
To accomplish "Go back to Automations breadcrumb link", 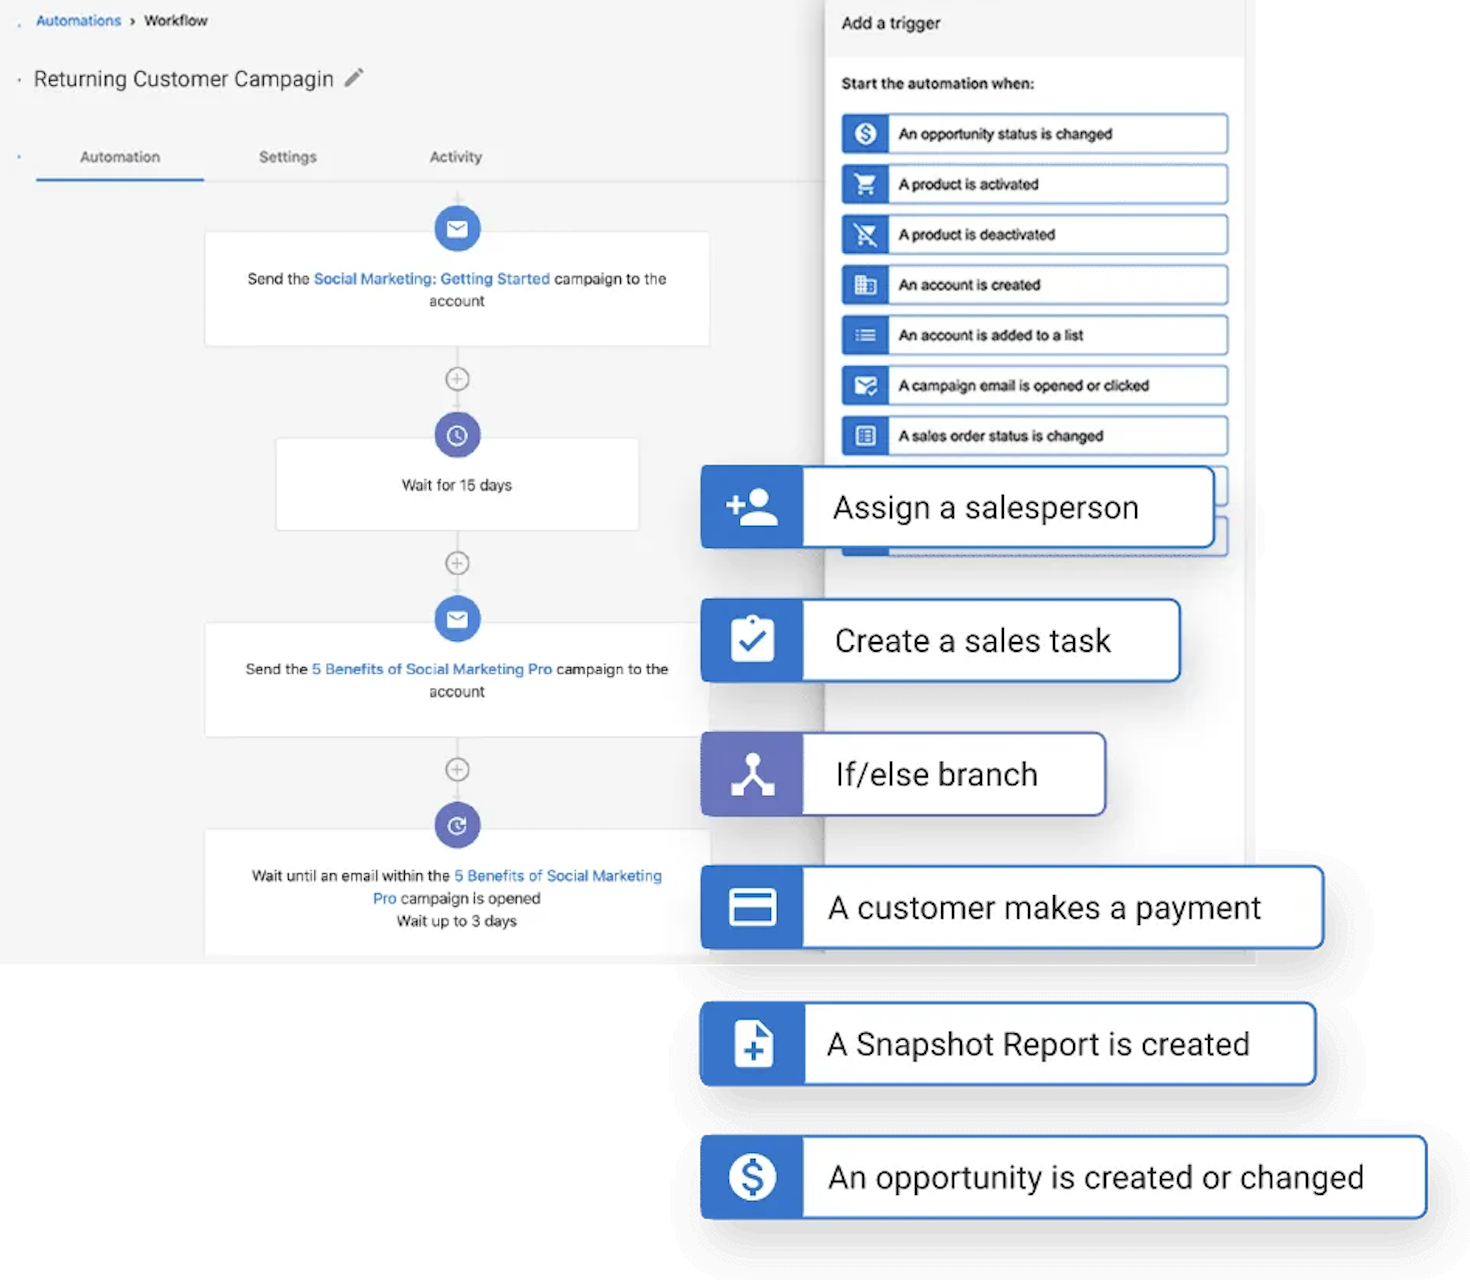I will [x=78, y=21].
